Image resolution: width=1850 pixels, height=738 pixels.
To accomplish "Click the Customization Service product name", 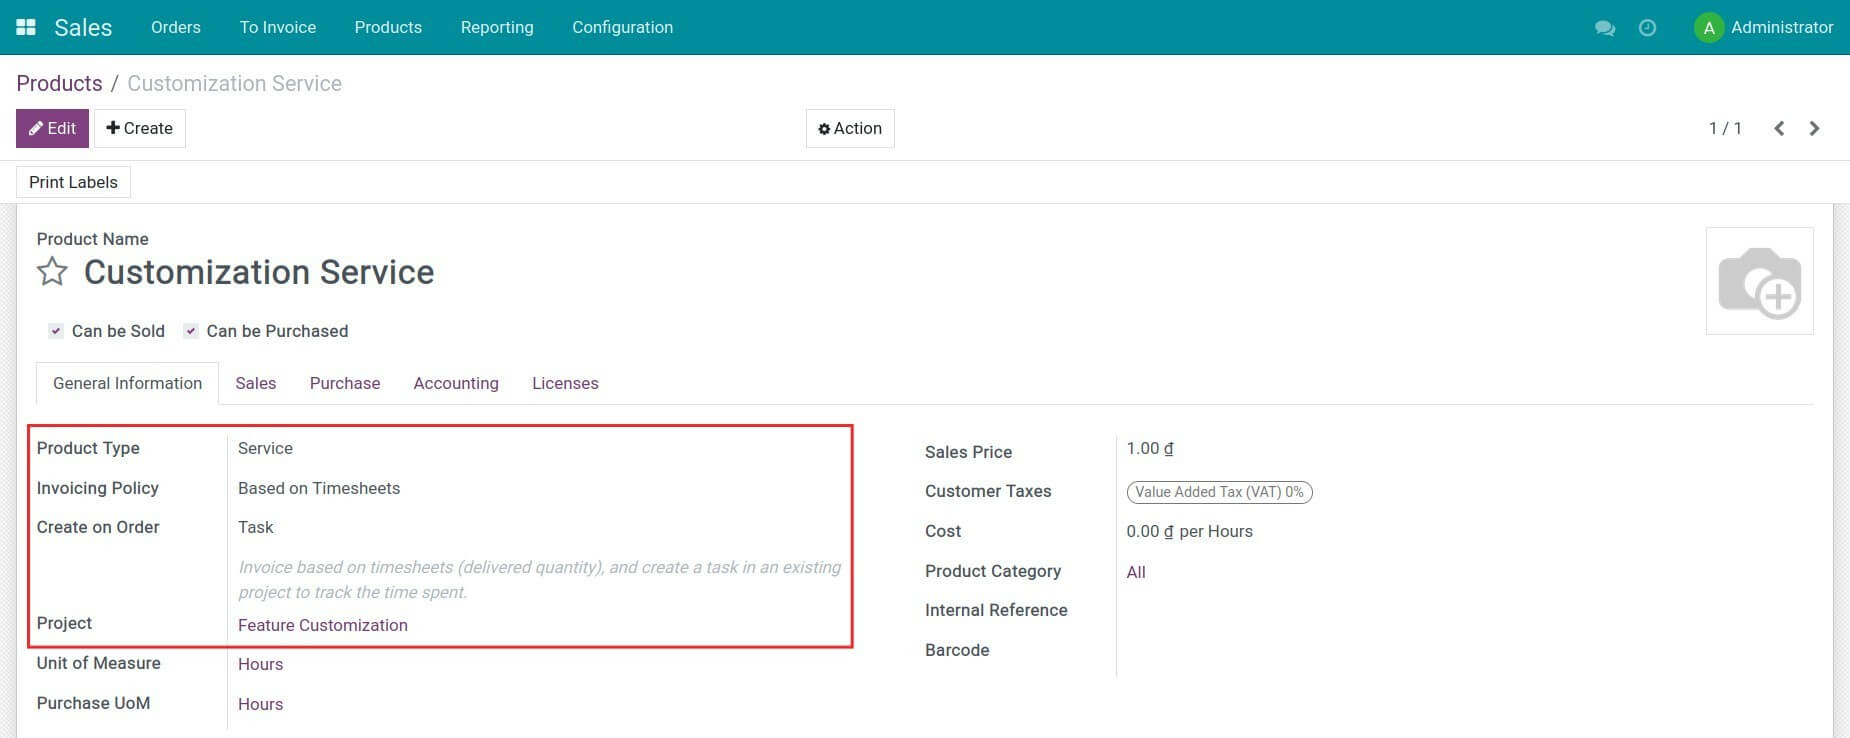I will click(259, 272).
